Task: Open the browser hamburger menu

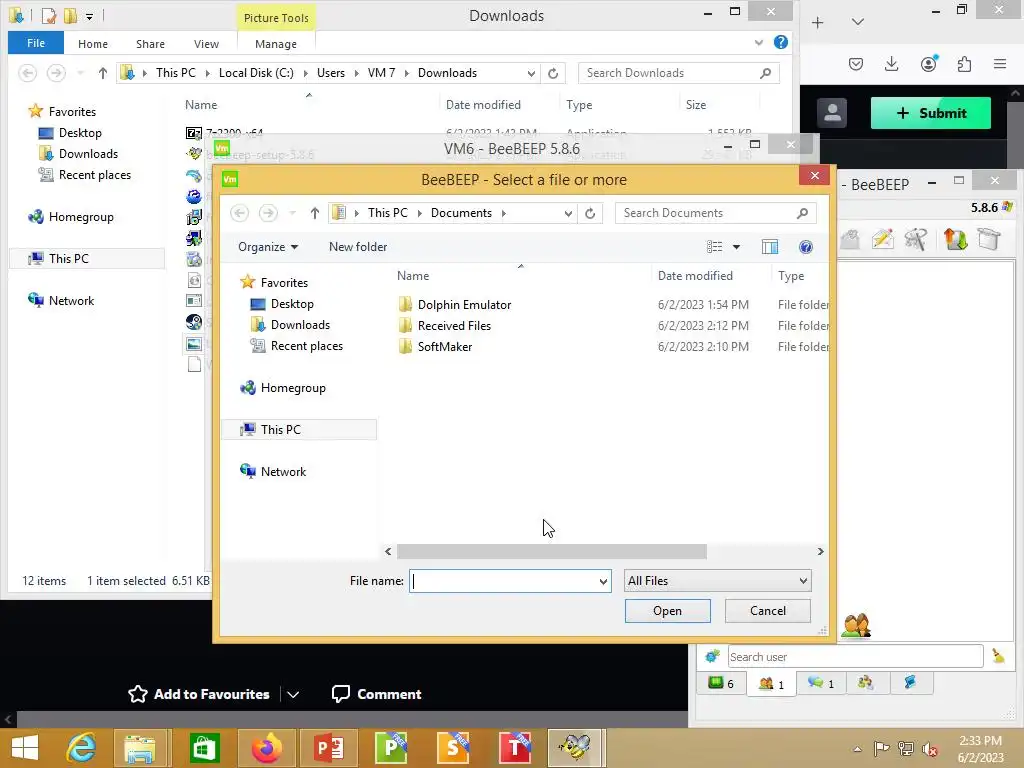Action: tap(1000, 63)
